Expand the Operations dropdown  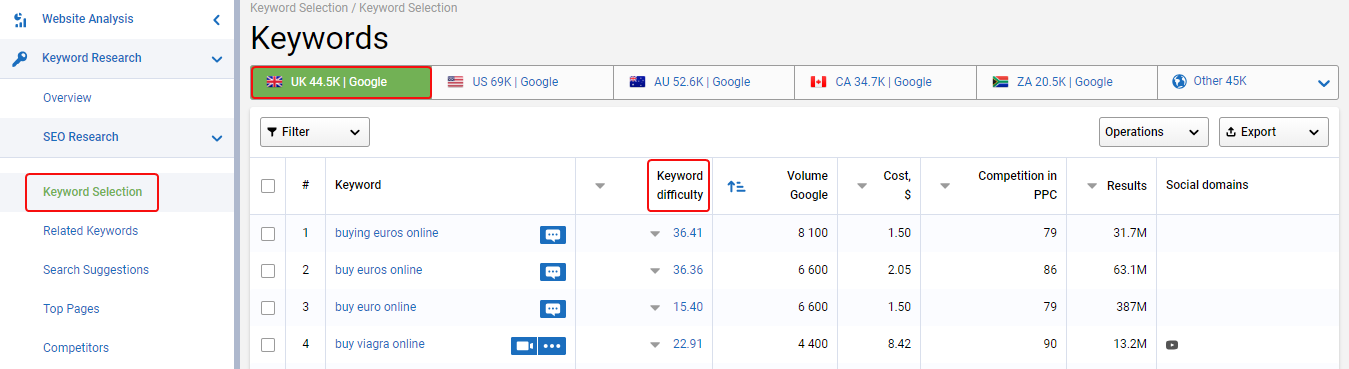(1153, 132)
